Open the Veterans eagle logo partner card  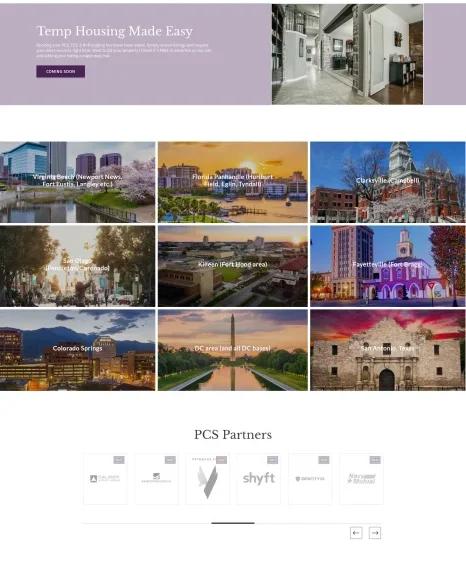click(x=207, y=479)
